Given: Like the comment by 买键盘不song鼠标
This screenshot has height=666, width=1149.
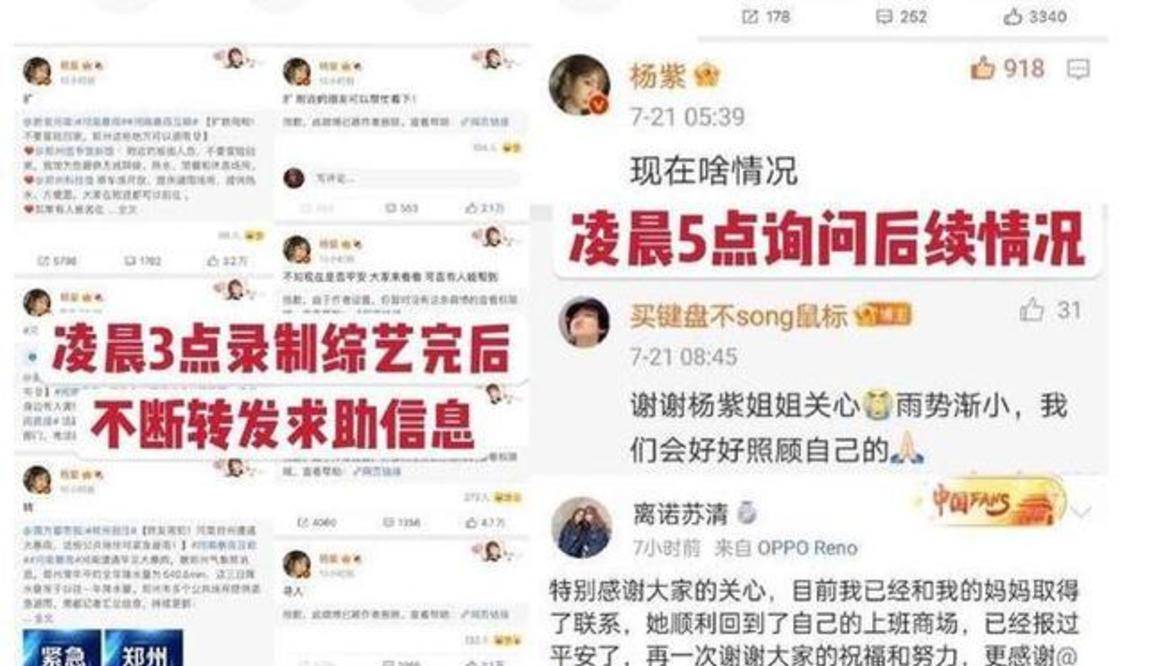Looking at the screenshot, I should click(x=1032, y=310).
